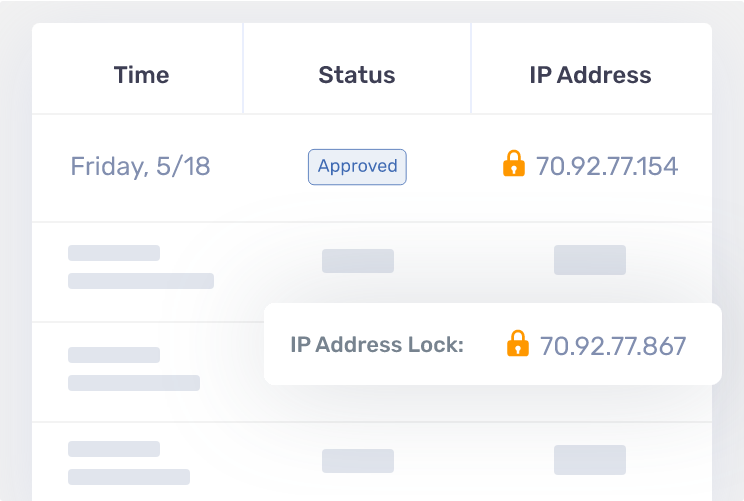
Task: Click bottom row's status placeholder block
Action: pos(358,461)
